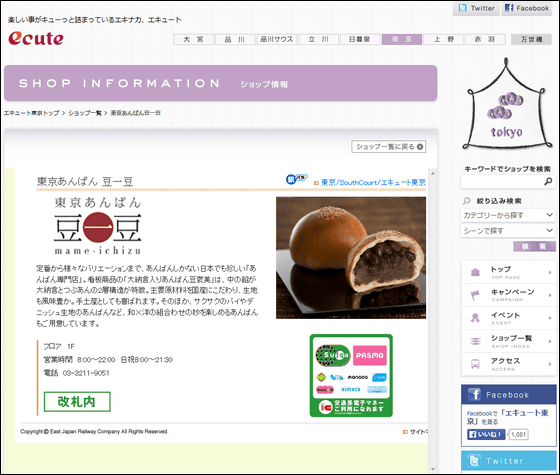Go to エキュート東京トップ breadcrumb
Viewport: 560px width, 475px height.
click(x=31, y=113)
